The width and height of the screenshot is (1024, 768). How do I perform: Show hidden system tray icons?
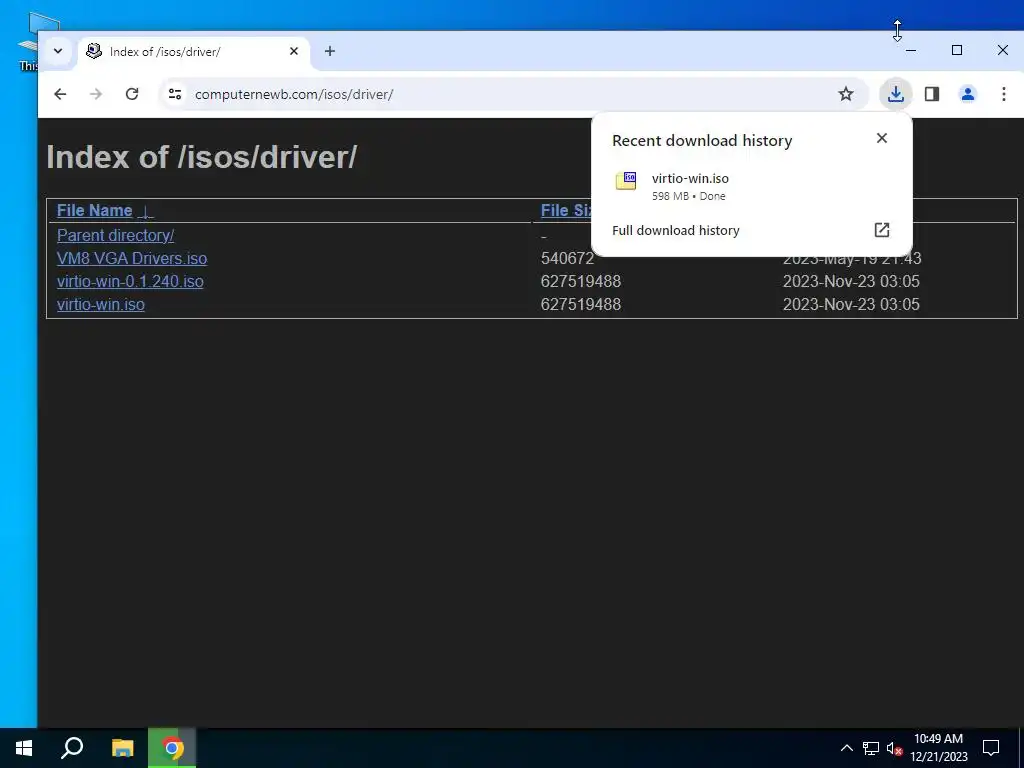point(846,748)
